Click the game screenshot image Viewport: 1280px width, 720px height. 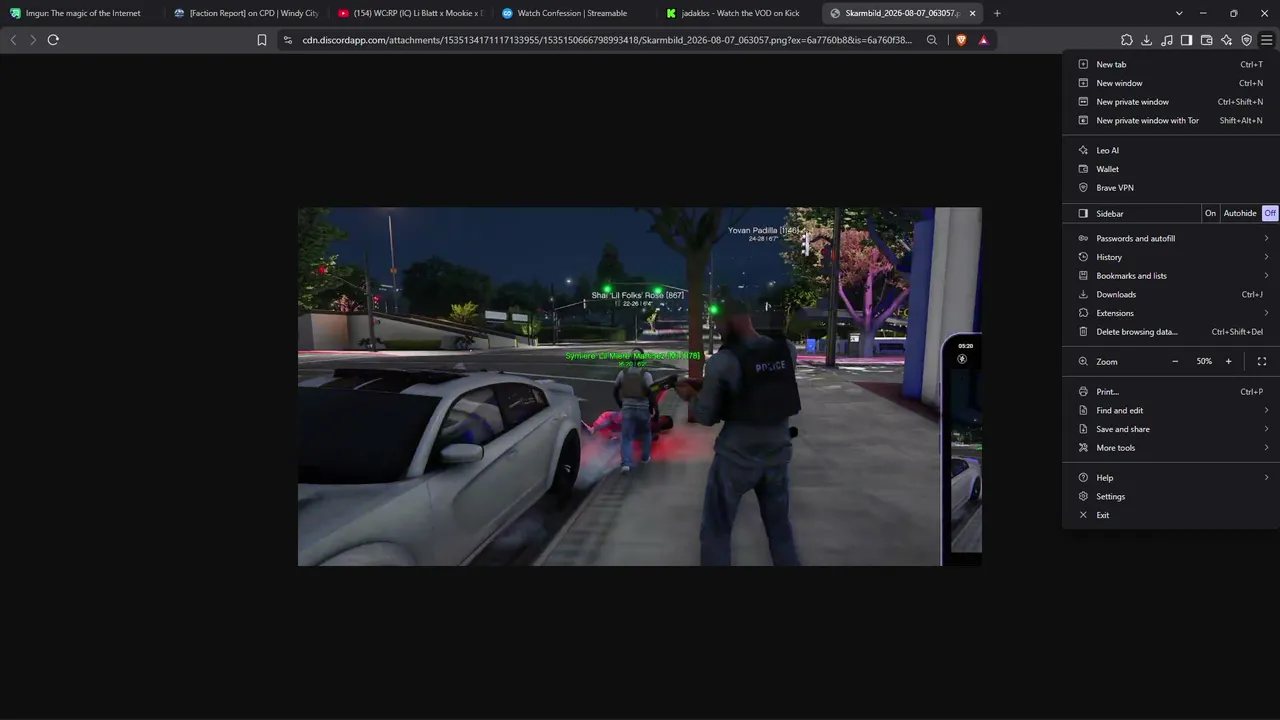tap(640, 387)
